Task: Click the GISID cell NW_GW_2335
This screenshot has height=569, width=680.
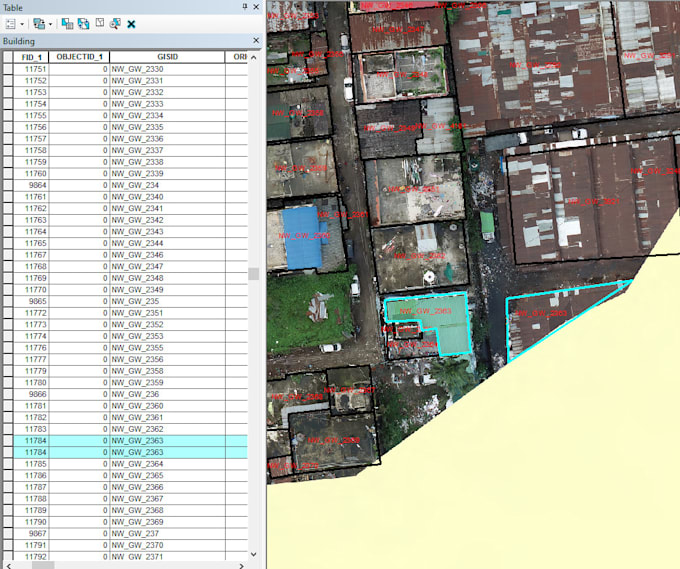Action: click(x=167, y=127)
